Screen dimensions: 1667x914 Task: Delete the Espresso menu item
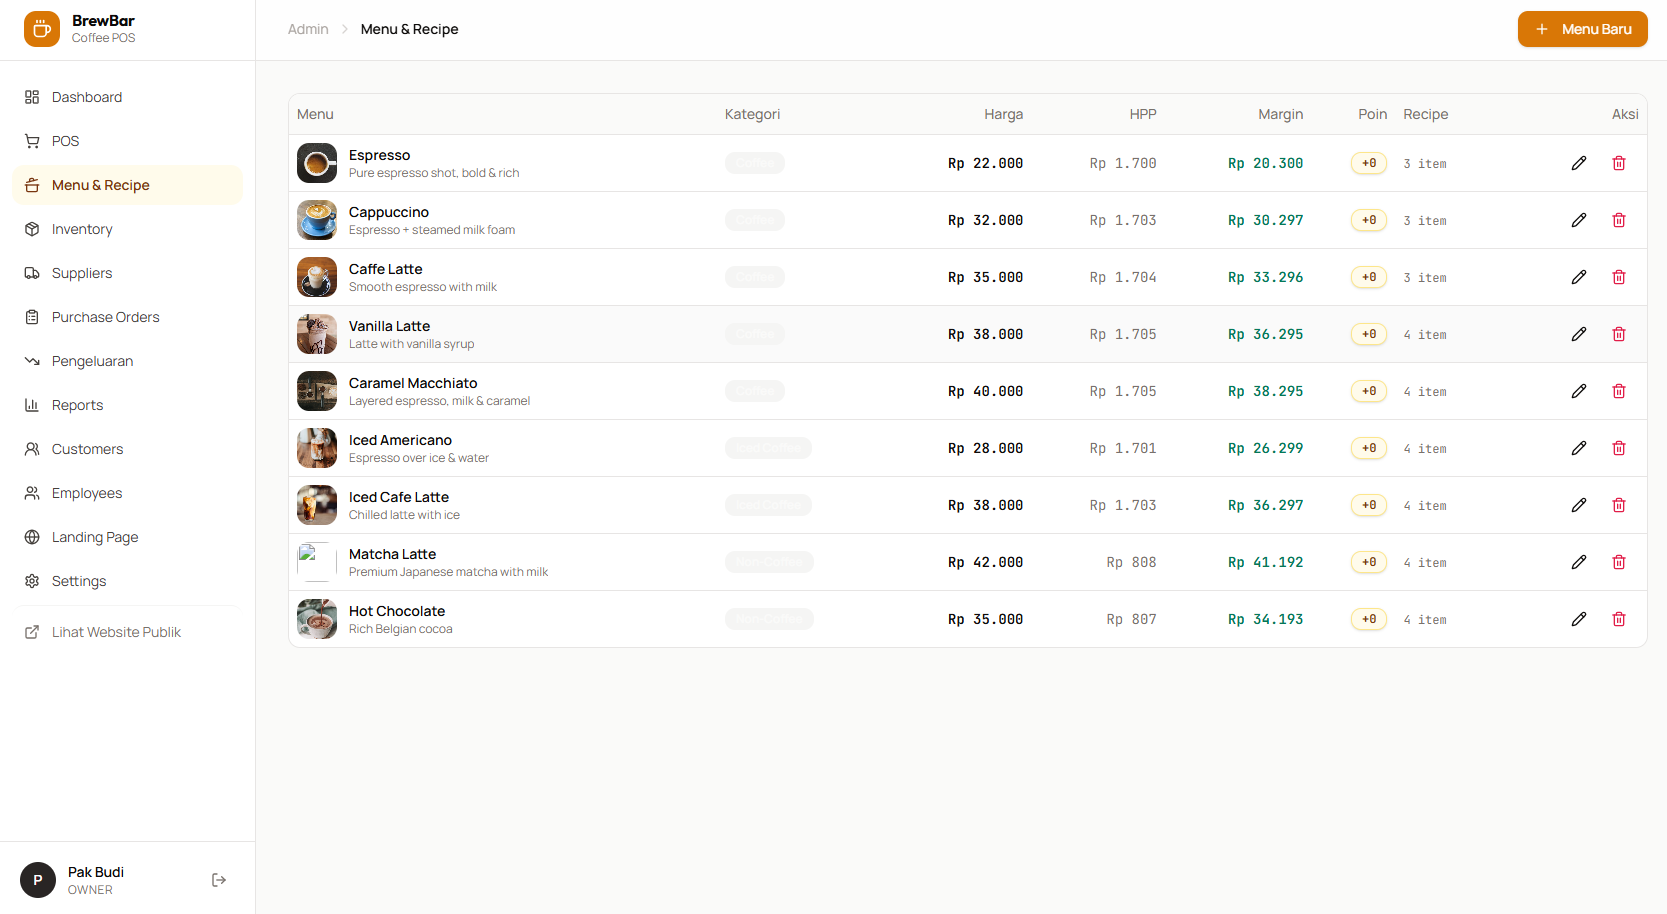pos(1619,163)
